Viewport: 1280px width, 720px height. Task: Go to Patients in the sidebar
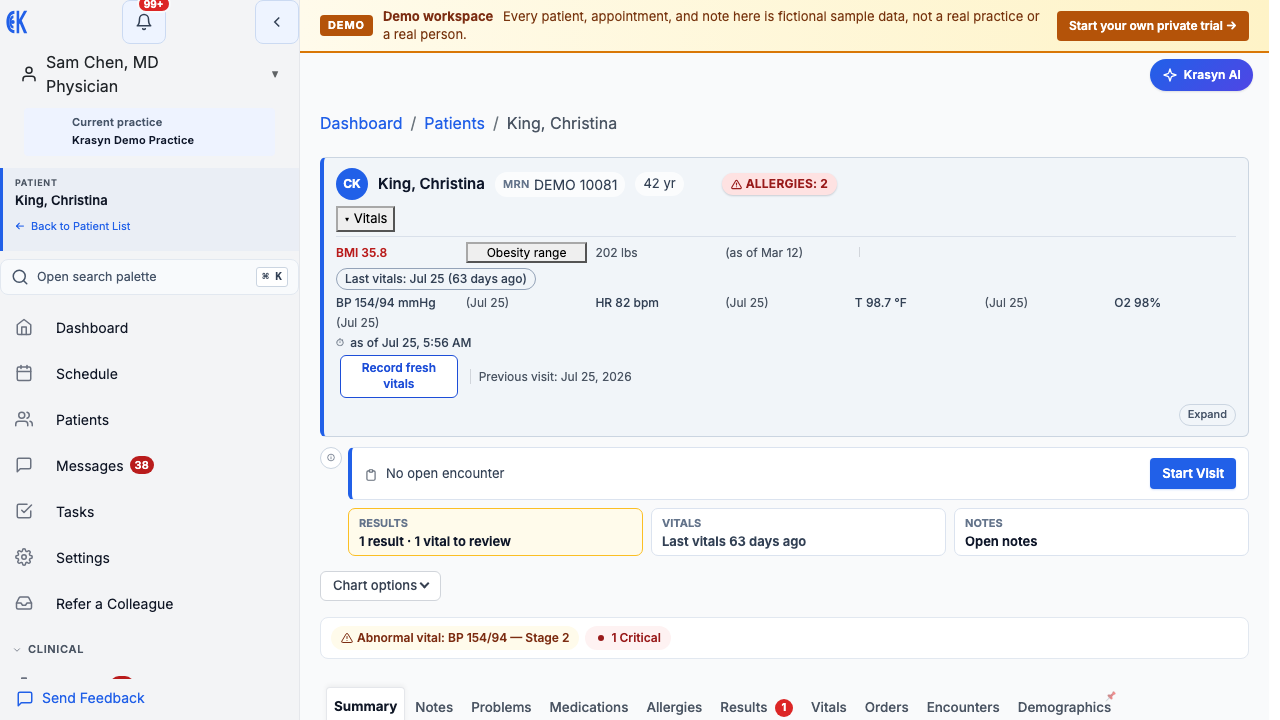coord(150,420)
